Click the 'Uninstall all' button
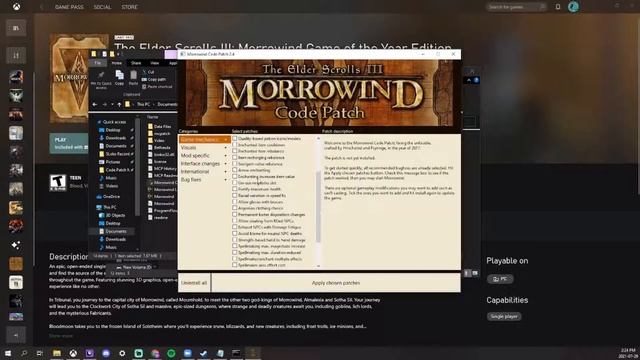 point(194,283)
